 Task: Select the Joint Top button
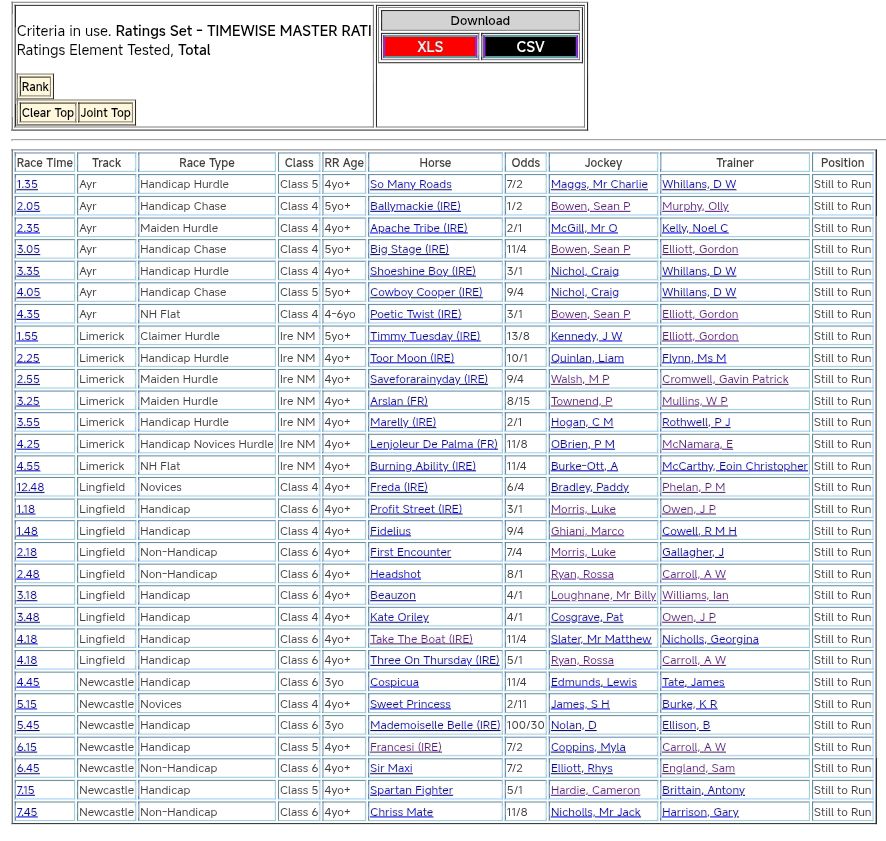(x=106, y=113)
